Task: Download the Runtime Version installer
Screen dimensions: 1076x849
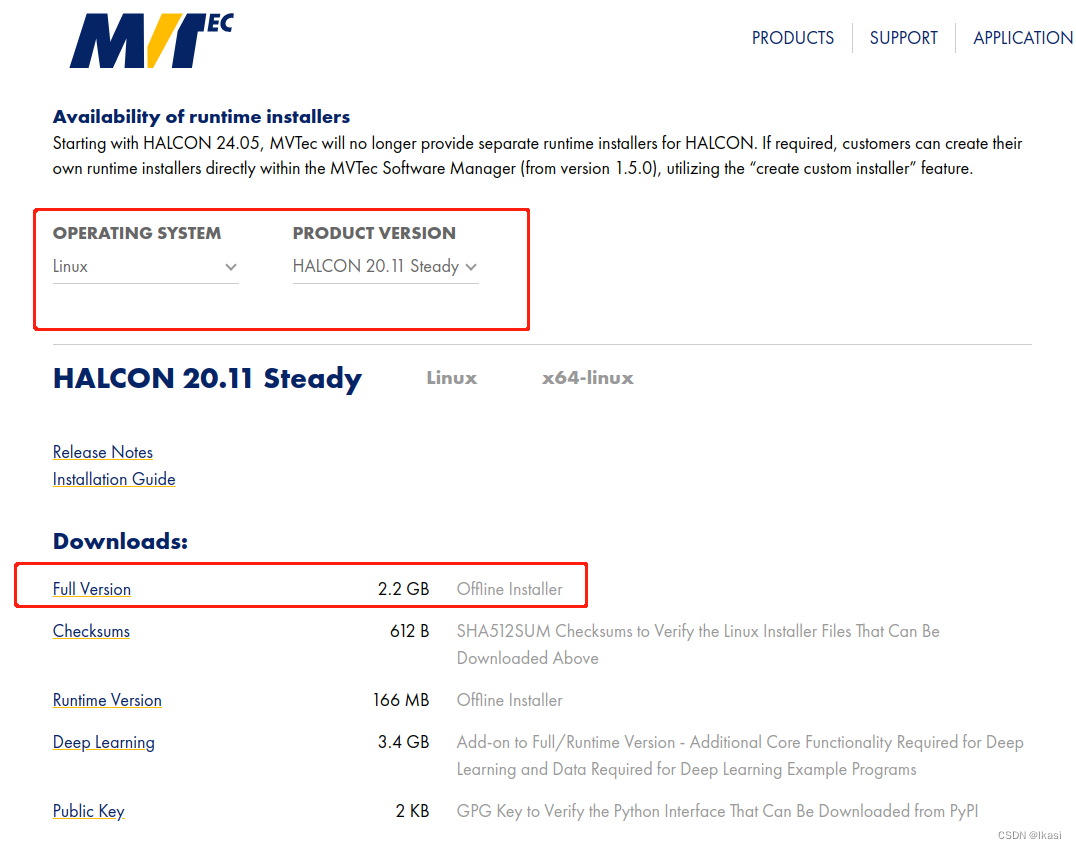Action: 107,700
